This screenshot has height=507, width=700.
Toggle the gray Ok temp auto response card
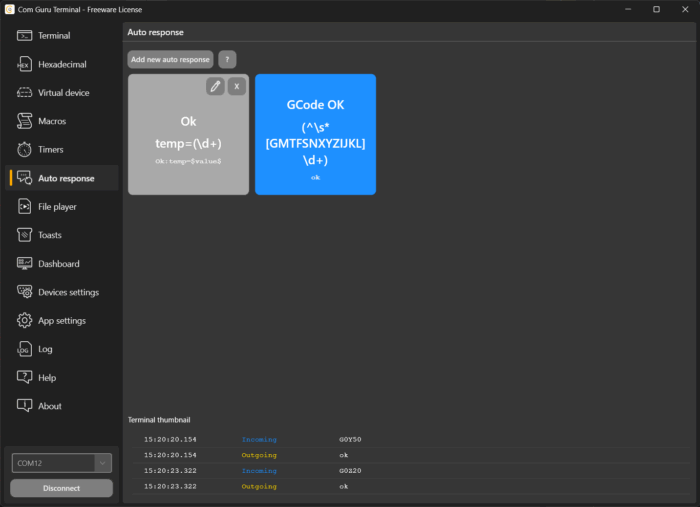point(188,145)
